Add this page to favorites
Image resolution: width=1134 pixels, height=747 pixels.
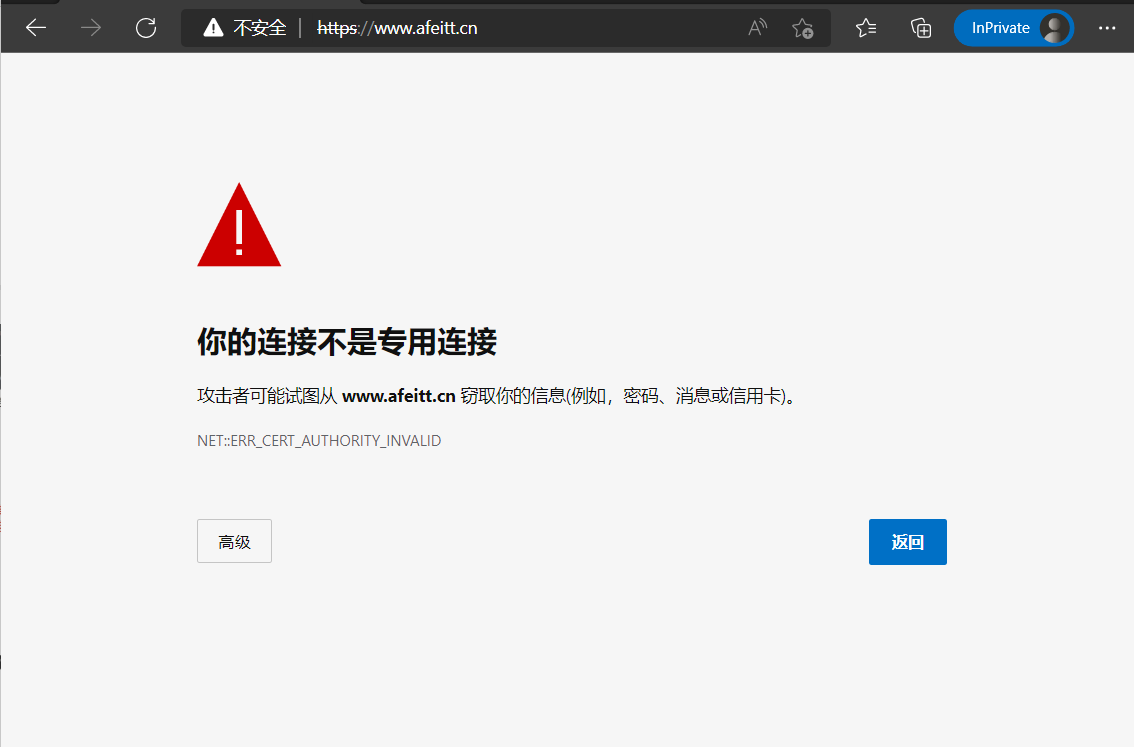coord(802,28)
